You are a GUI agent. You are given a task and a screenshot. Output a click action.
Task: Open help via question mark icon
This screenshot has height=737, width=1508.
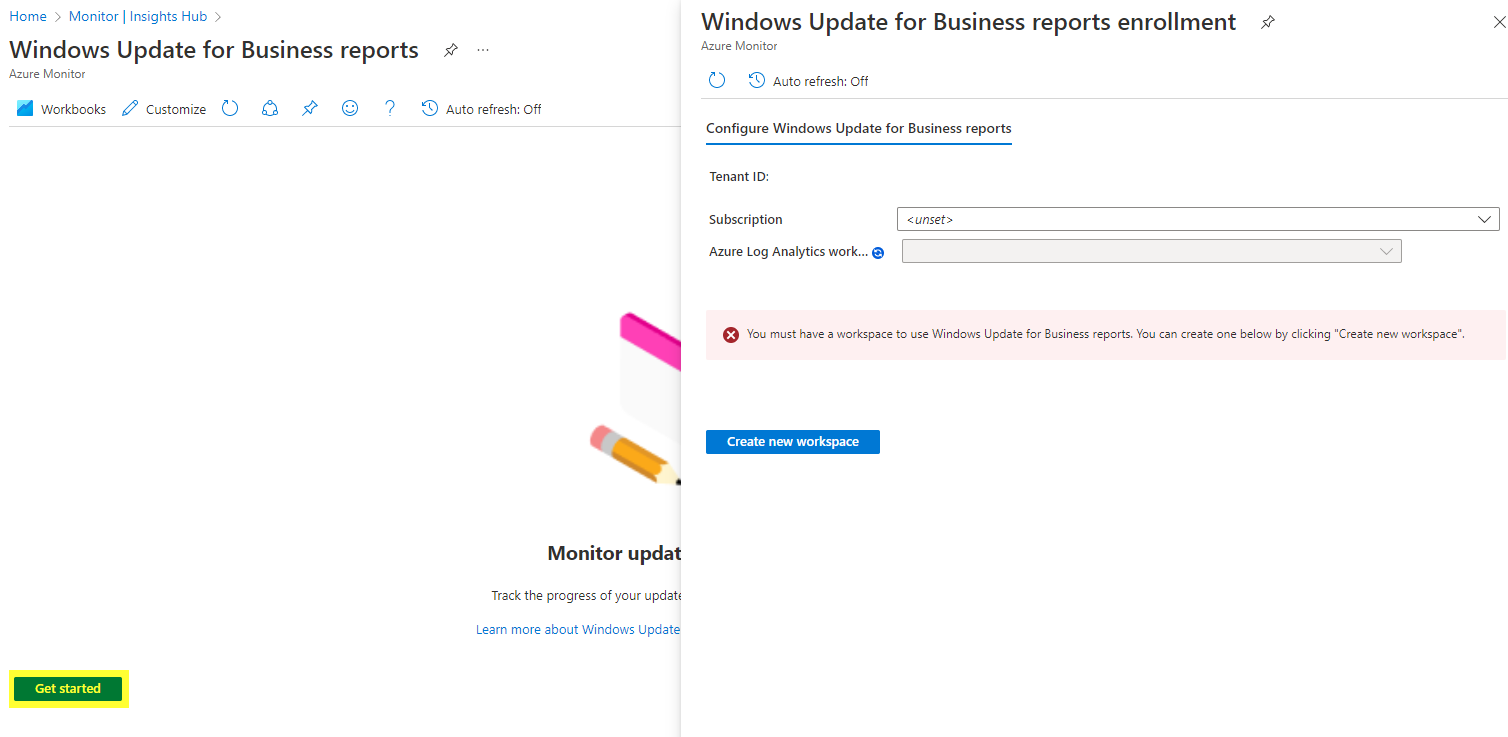(390, 108)
